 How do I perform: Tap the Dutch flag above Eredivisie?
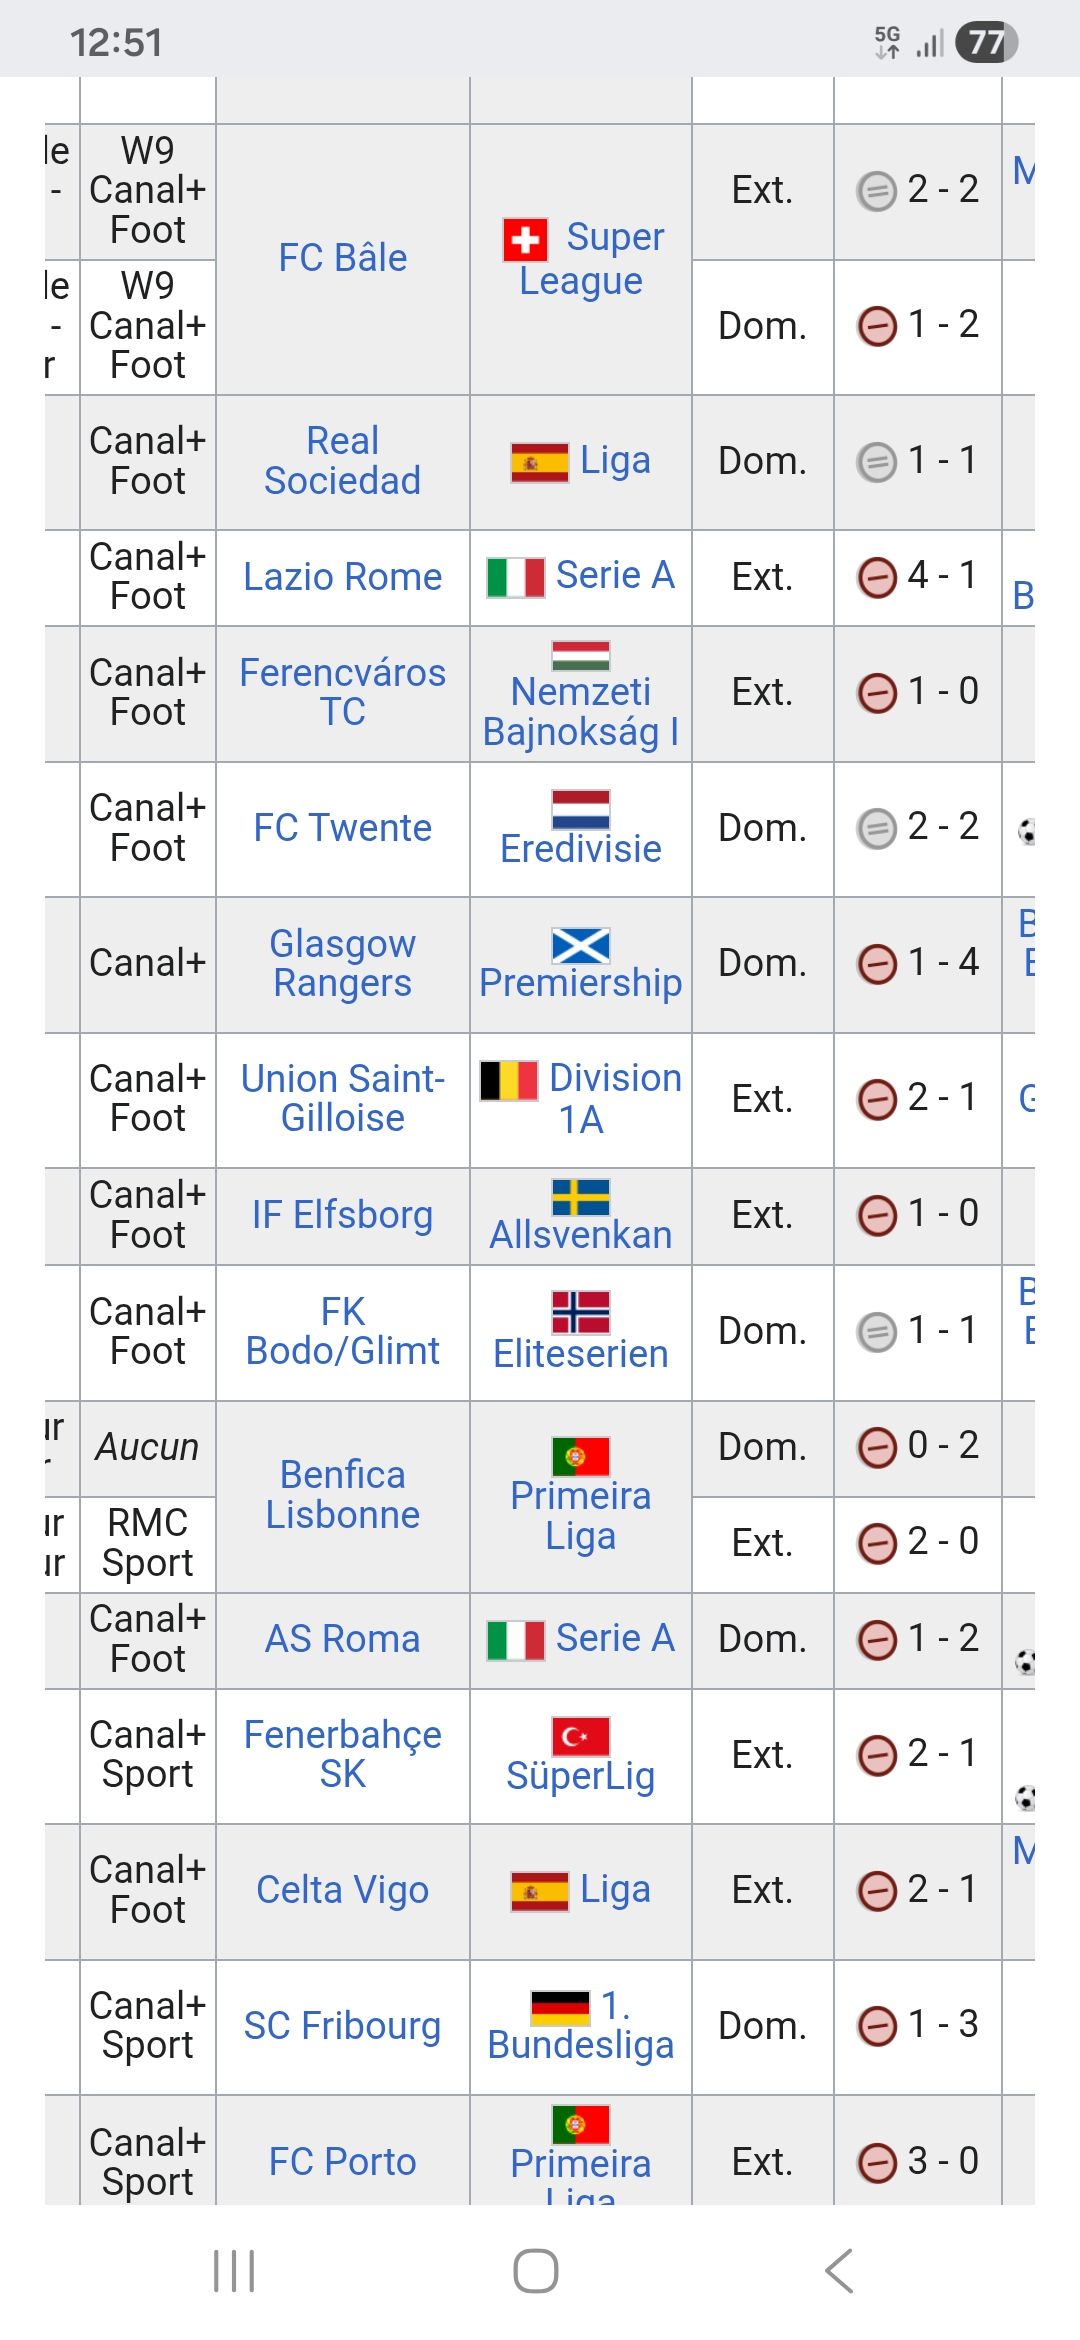pyautogui.click(x=580, y=809)
